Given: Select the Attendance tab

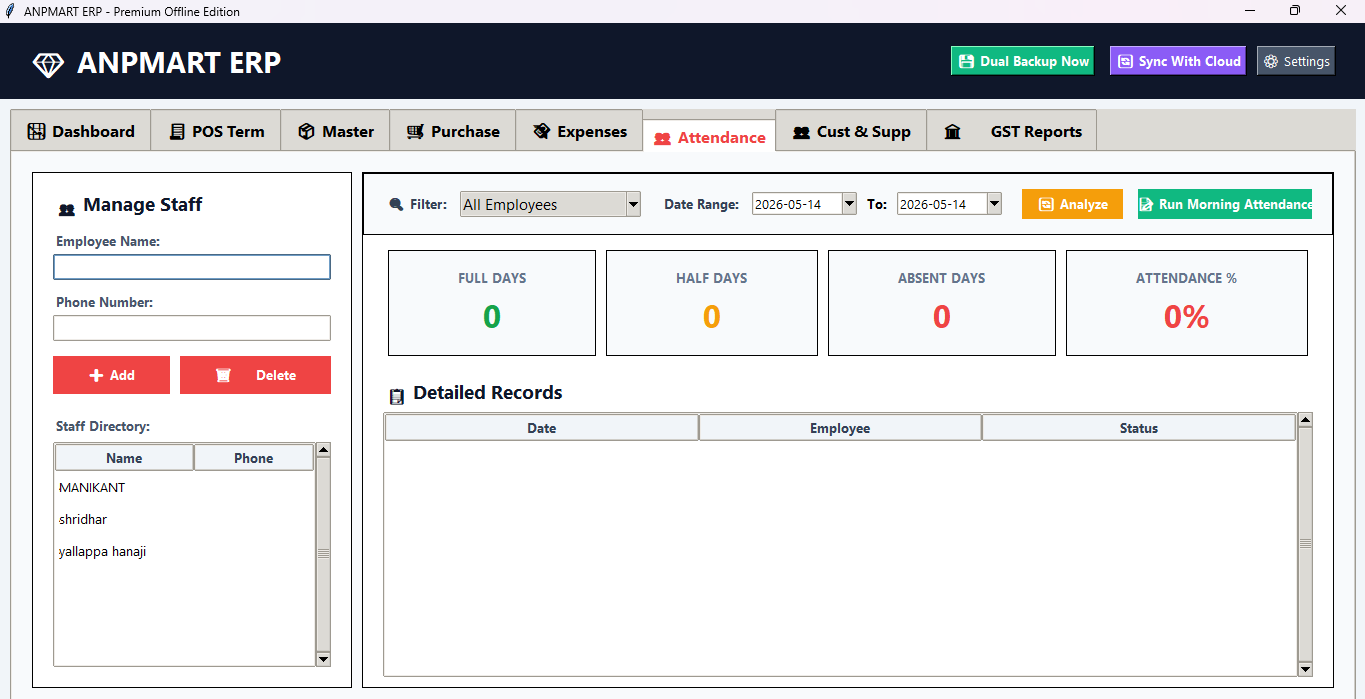Looking at the screenshot, I should coord(709,137).
